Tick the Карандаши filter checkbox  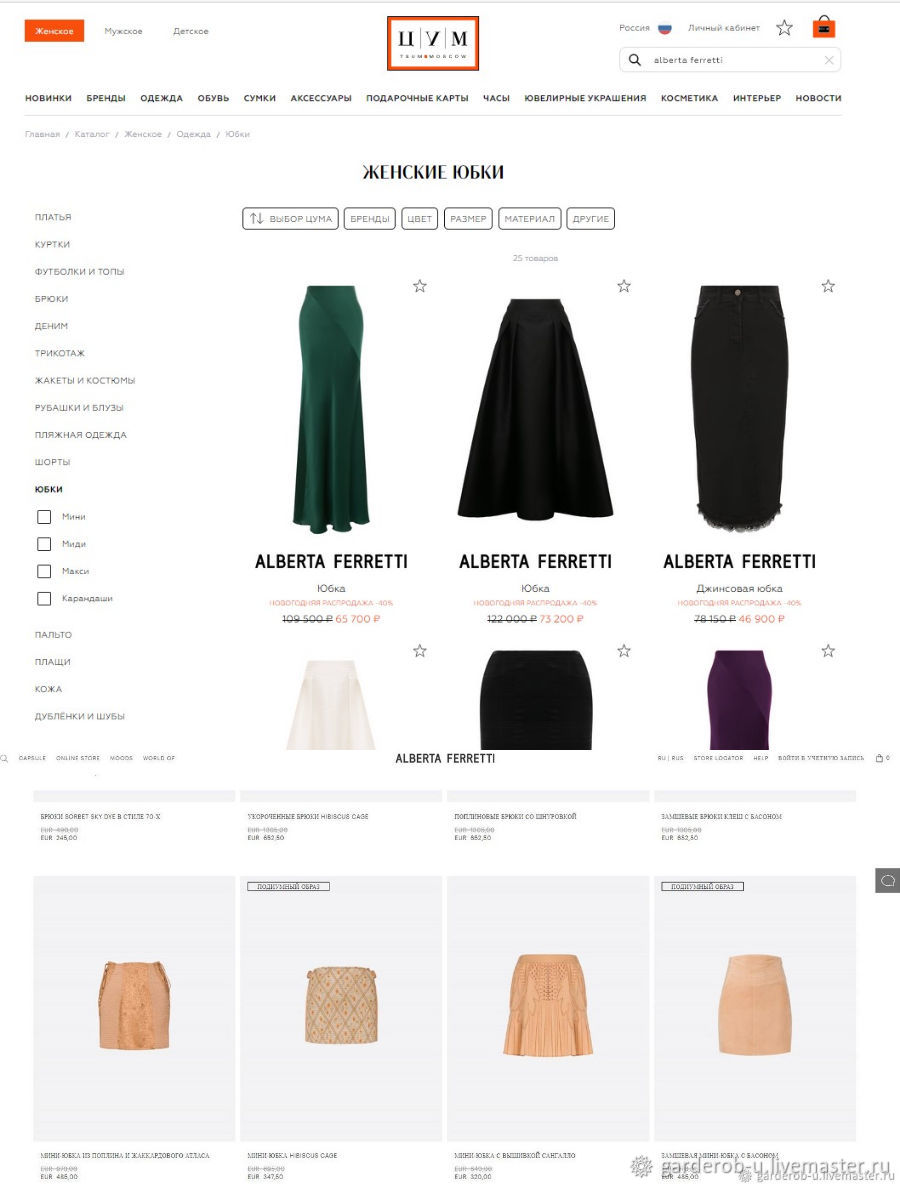(44, 598)
